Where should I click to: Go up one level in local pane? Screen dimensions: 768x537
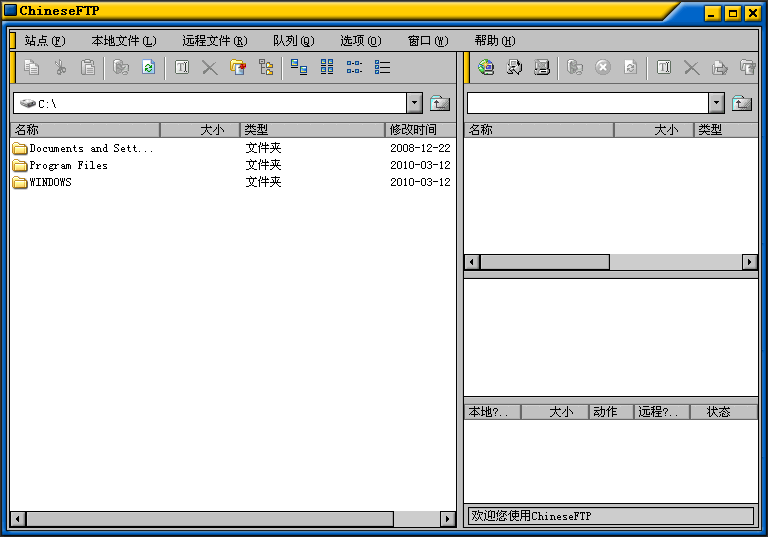(440, 103)
